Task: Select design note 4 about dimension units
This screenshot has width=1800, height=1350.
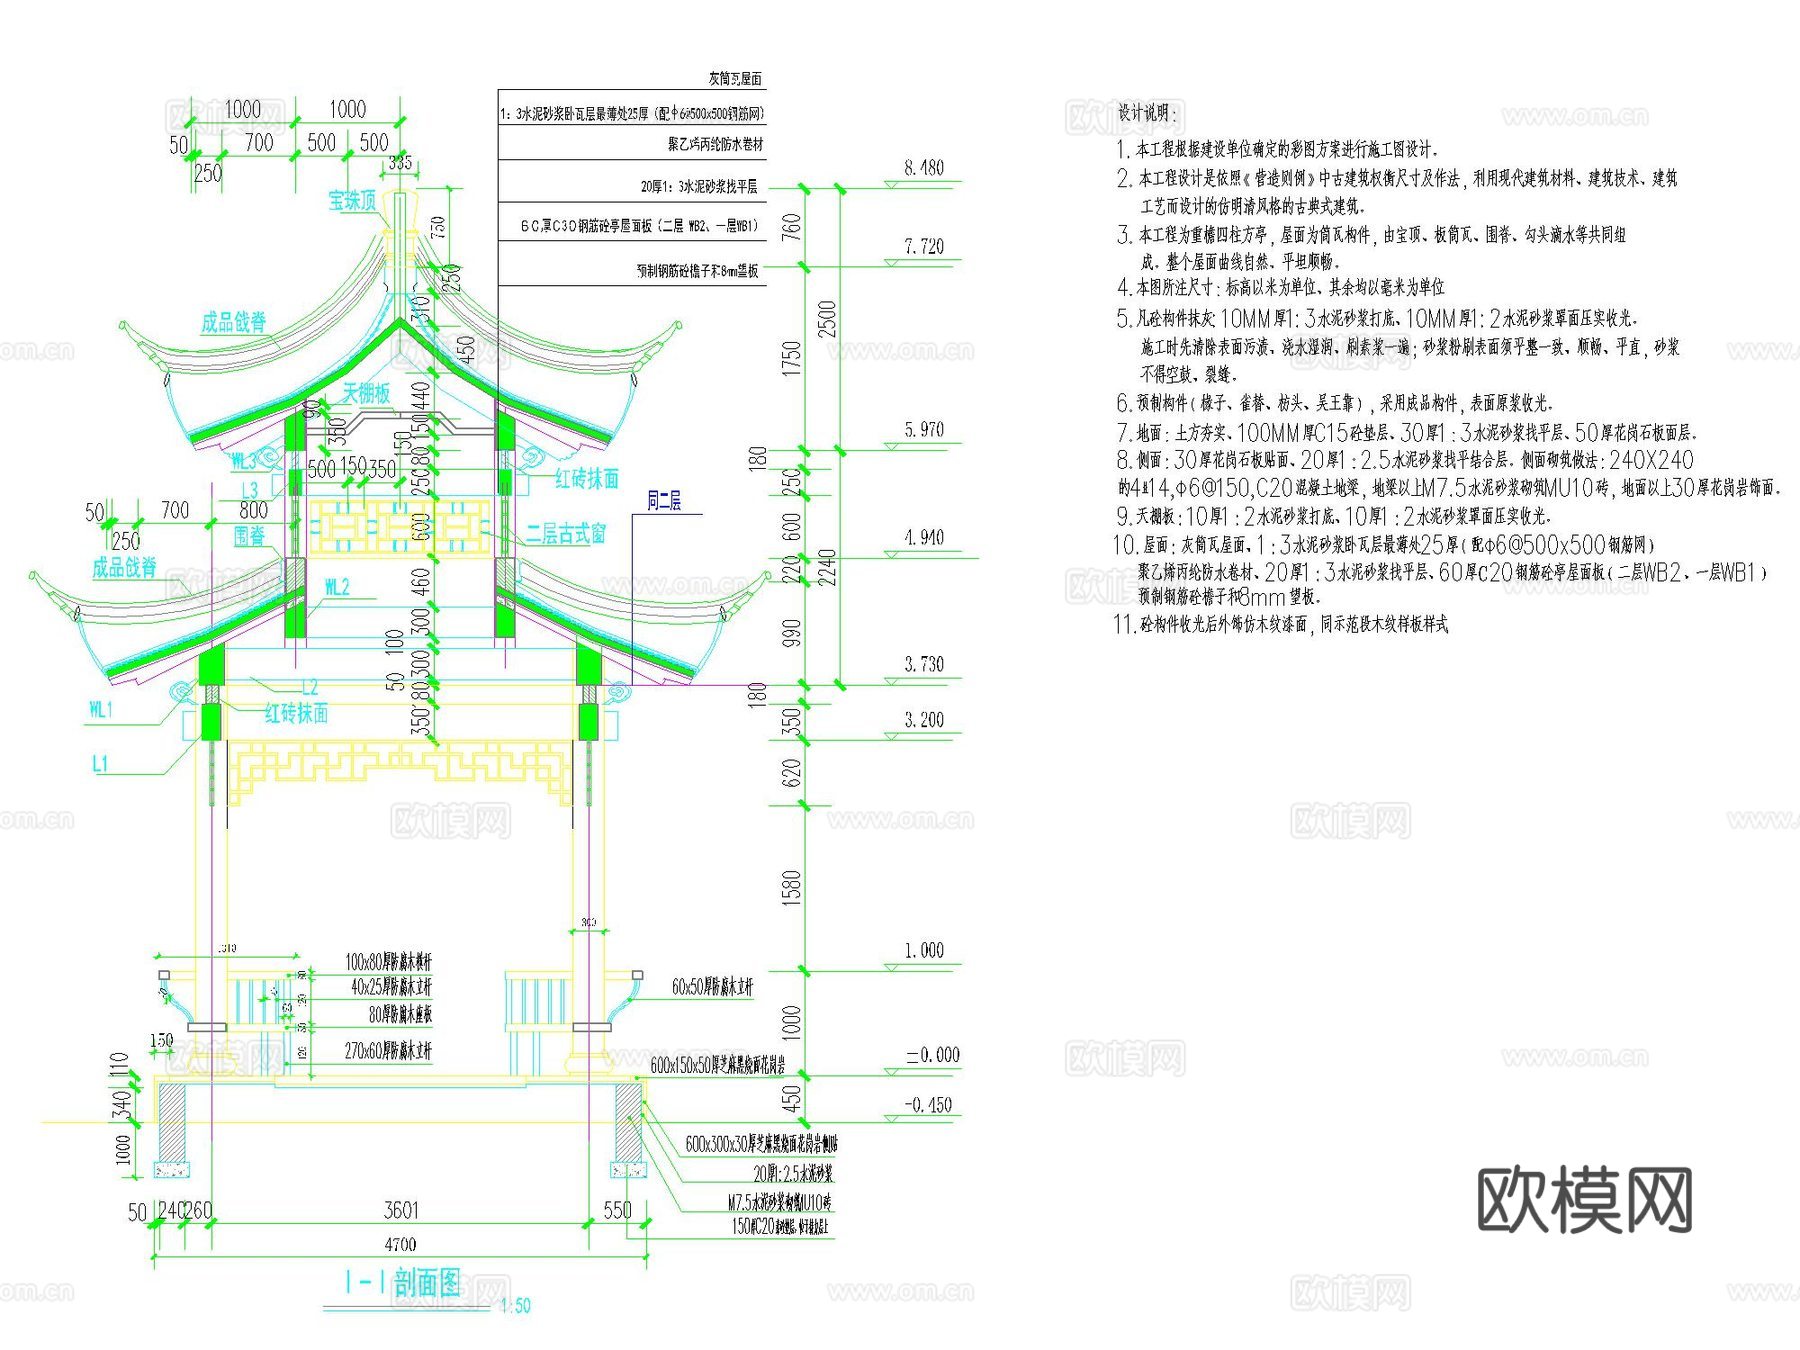Action: 1280,288
